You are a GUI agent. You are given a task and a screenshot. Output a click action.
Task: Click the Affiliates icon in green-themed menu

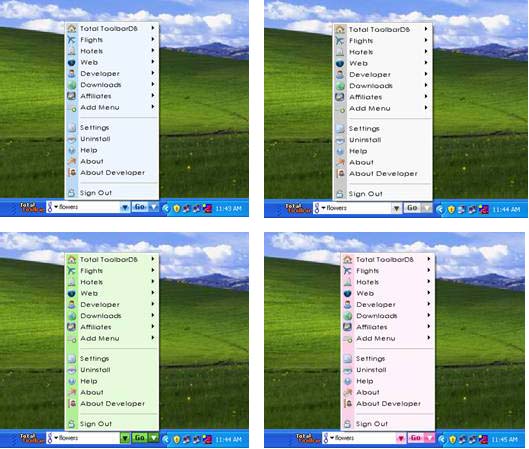click(x=72, y=327)
